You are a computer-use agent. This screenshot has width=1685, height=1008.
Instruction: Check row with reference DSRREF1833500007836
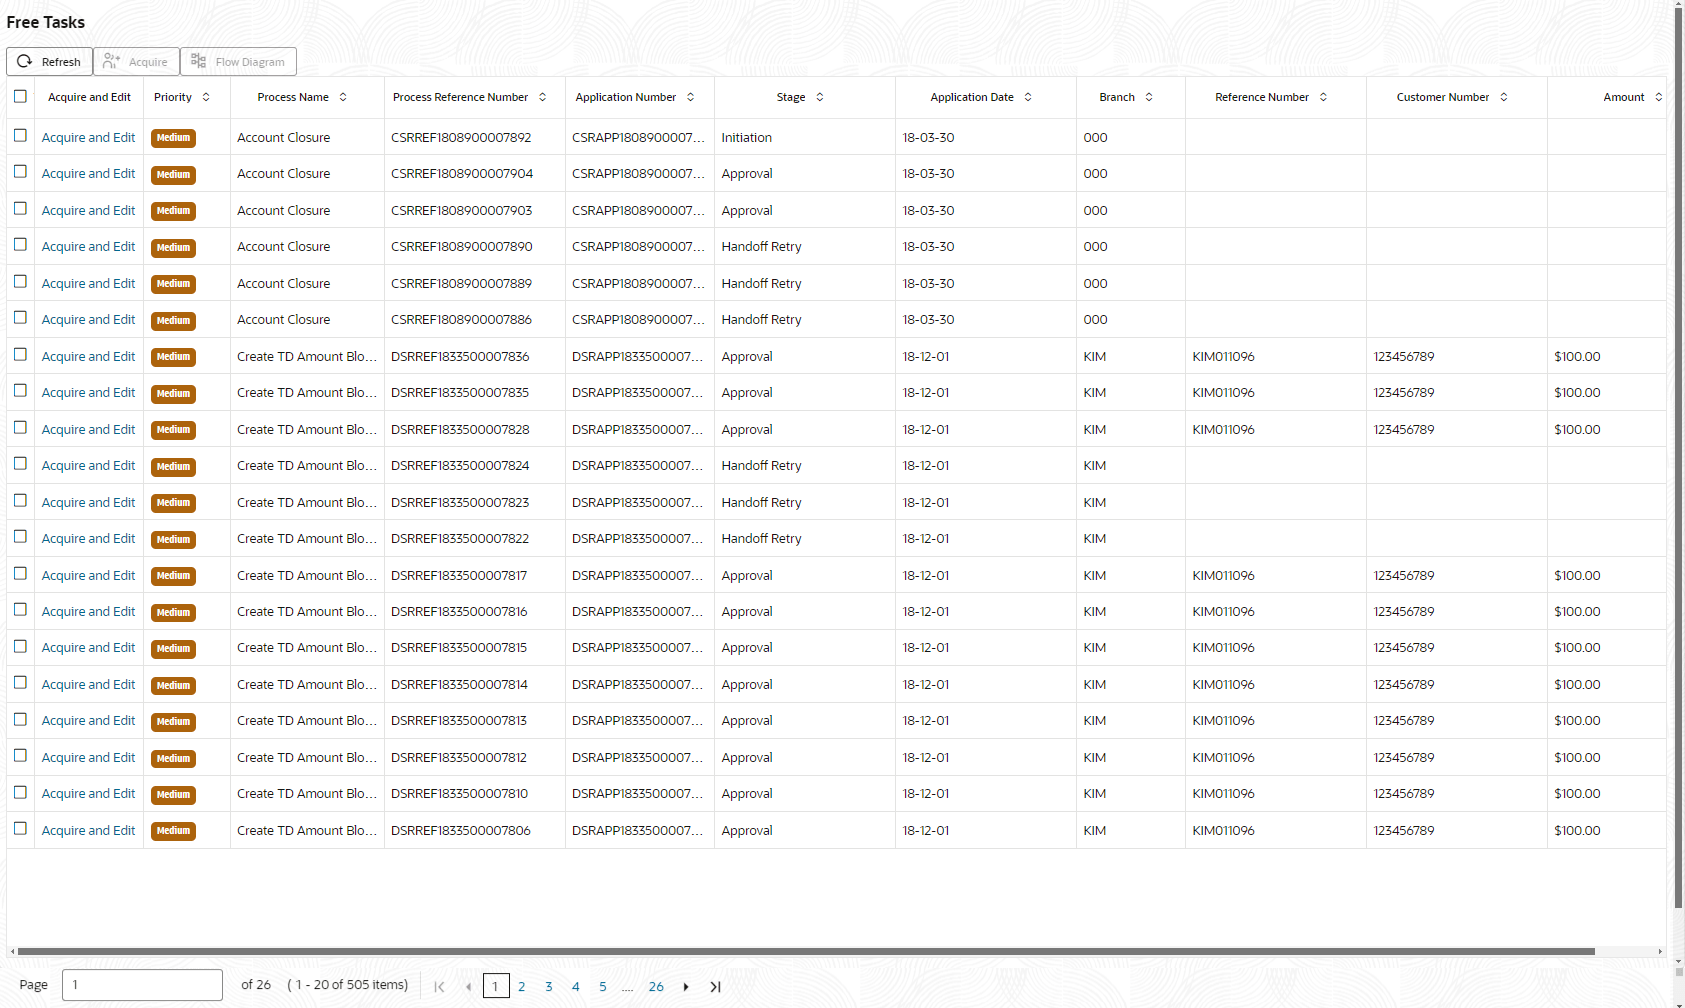click(20, 354)
